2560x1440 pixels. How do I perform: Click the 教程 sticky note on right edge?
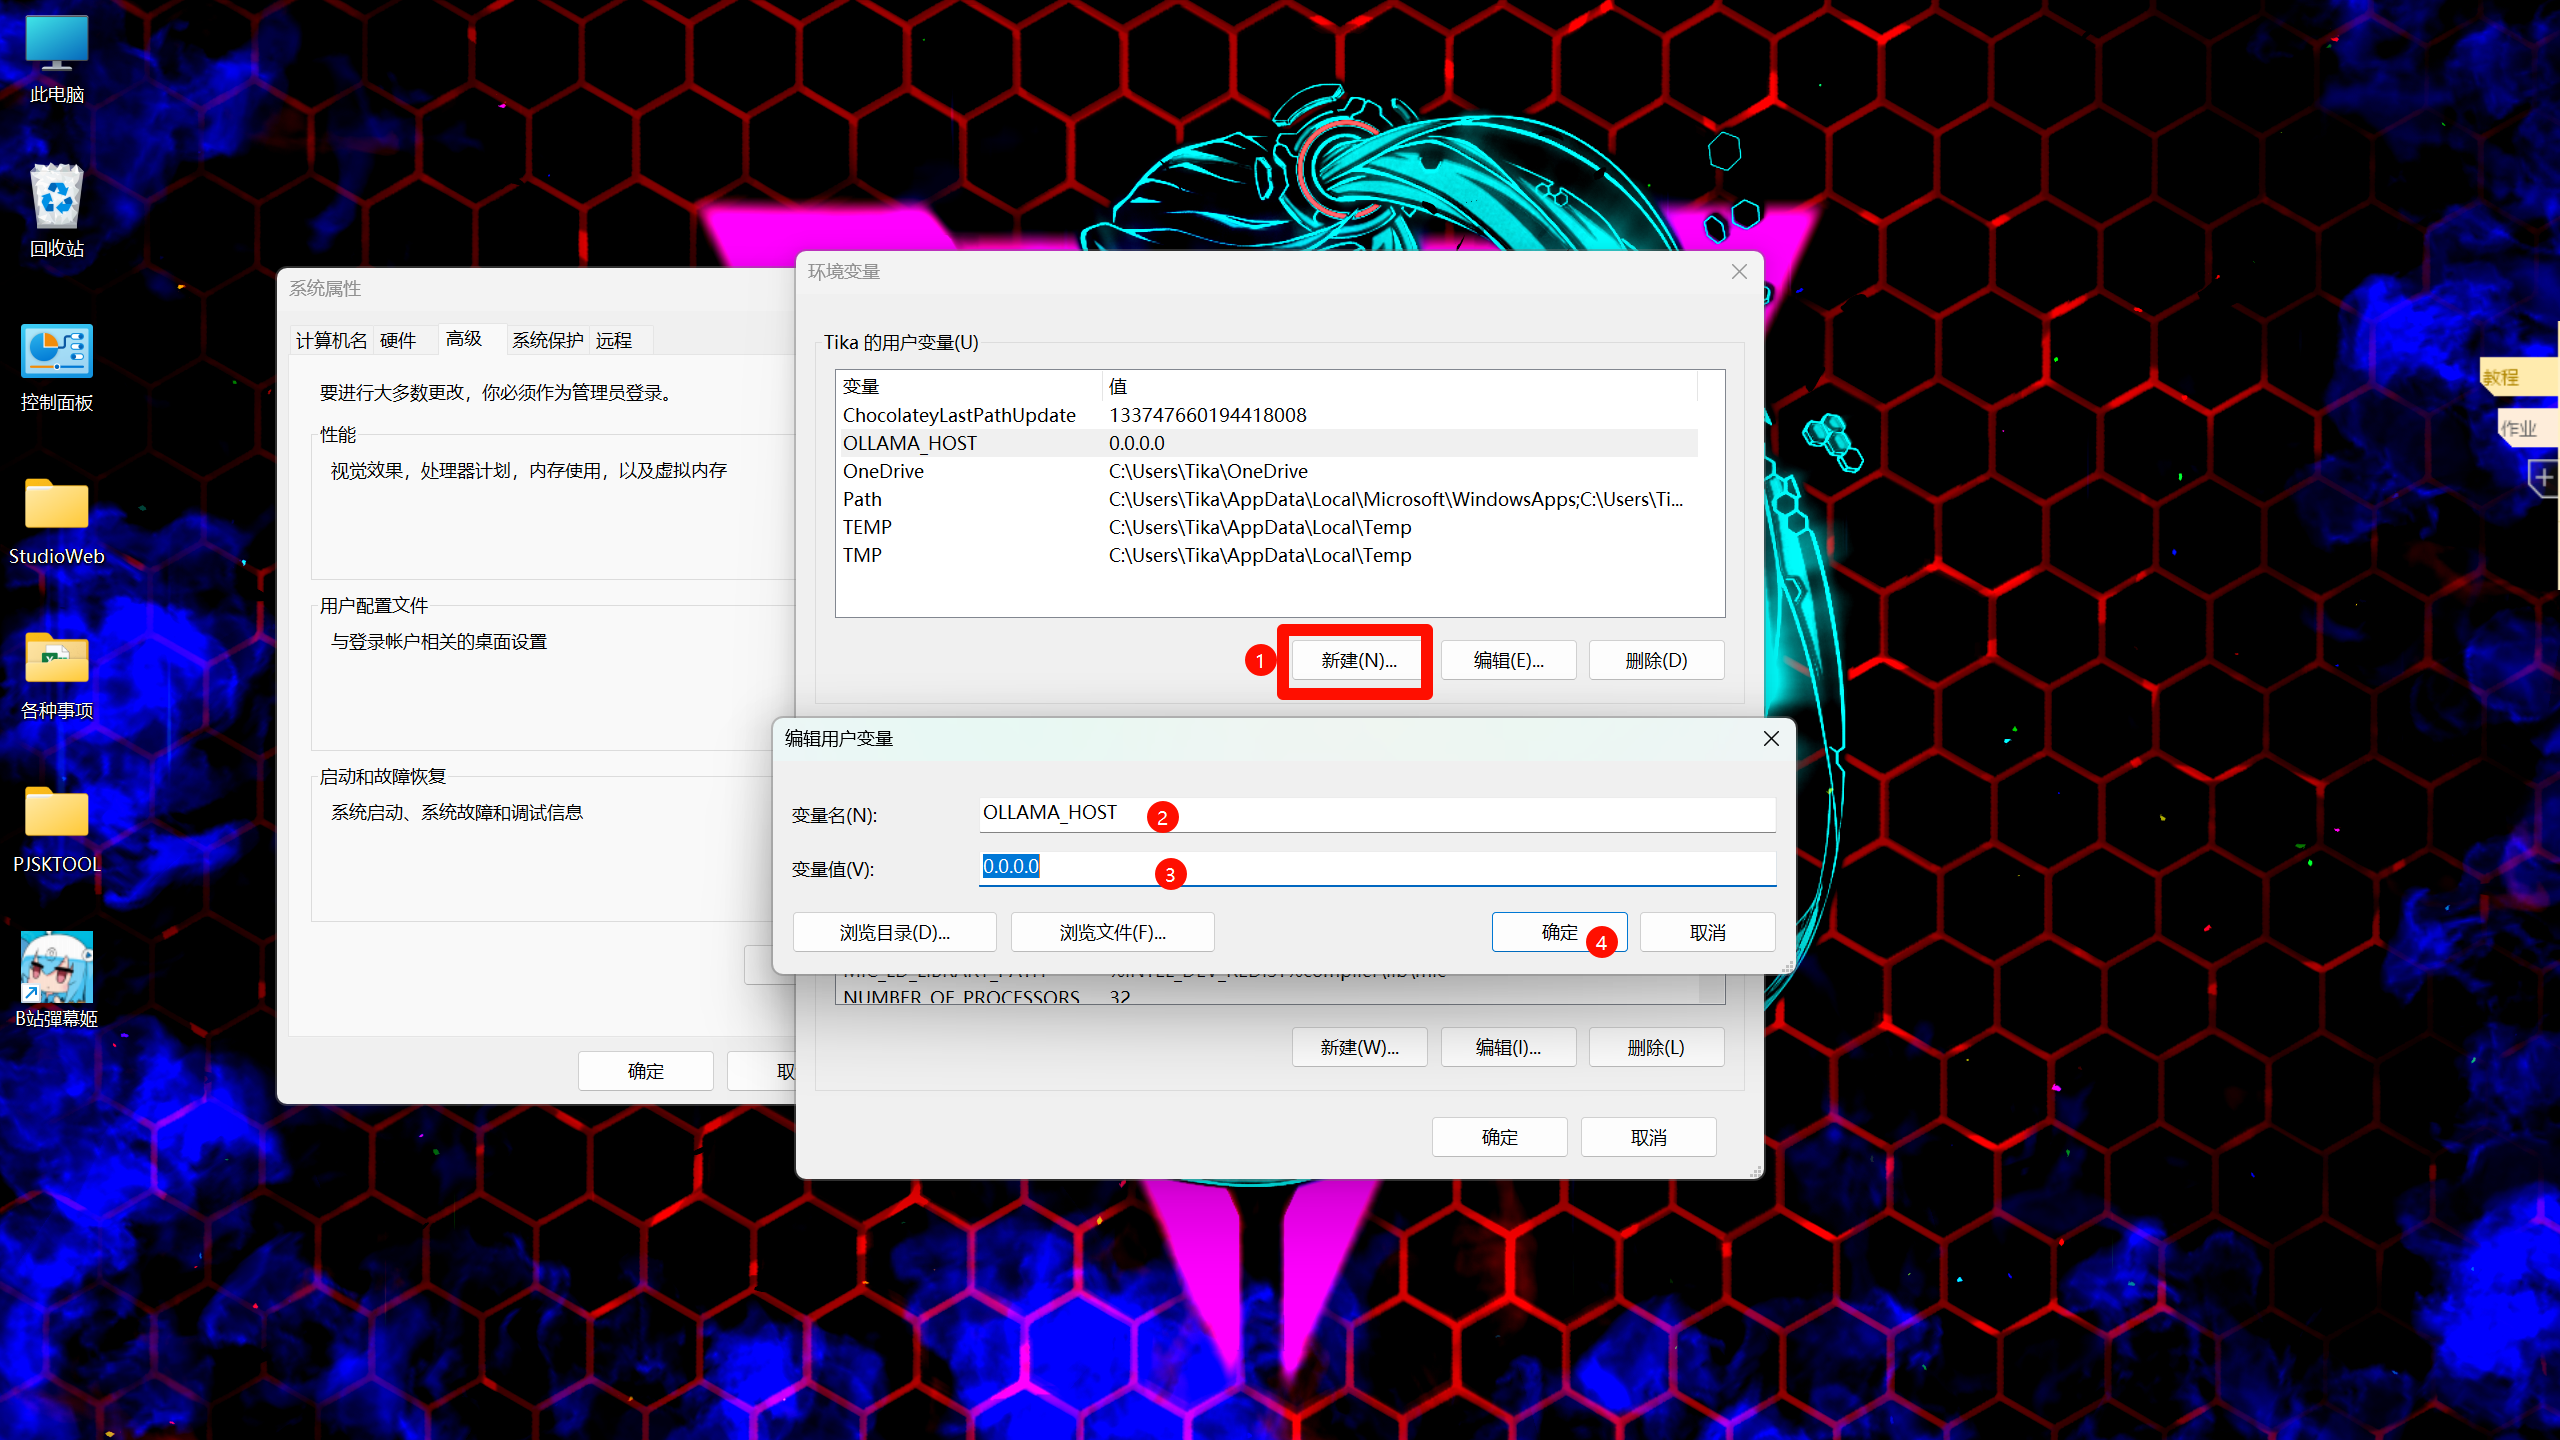click(2516, 377)
